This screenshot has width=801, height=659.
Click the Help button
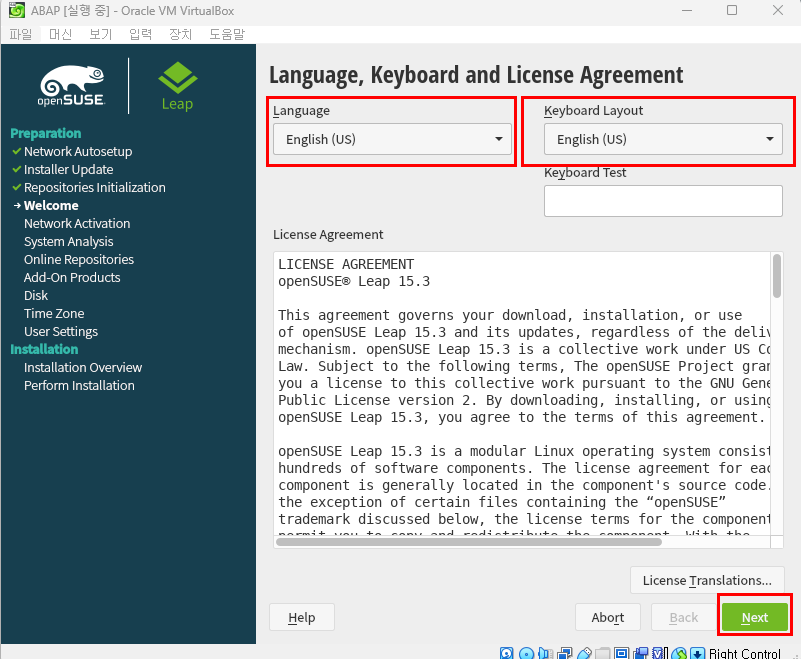(x=301, y=617)
